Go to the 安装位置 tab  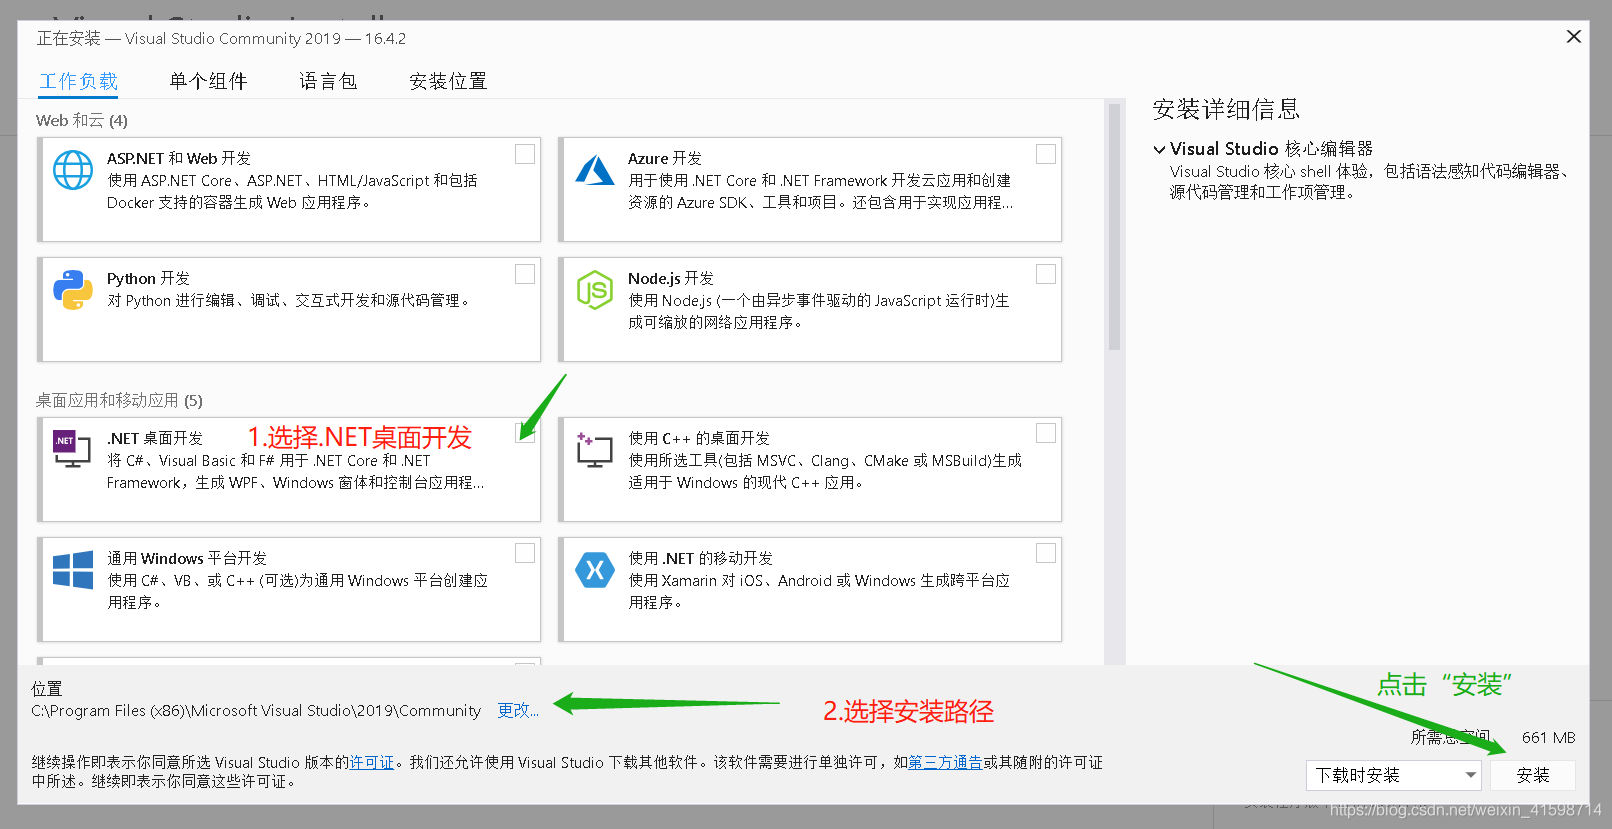(x=448, y=81)
